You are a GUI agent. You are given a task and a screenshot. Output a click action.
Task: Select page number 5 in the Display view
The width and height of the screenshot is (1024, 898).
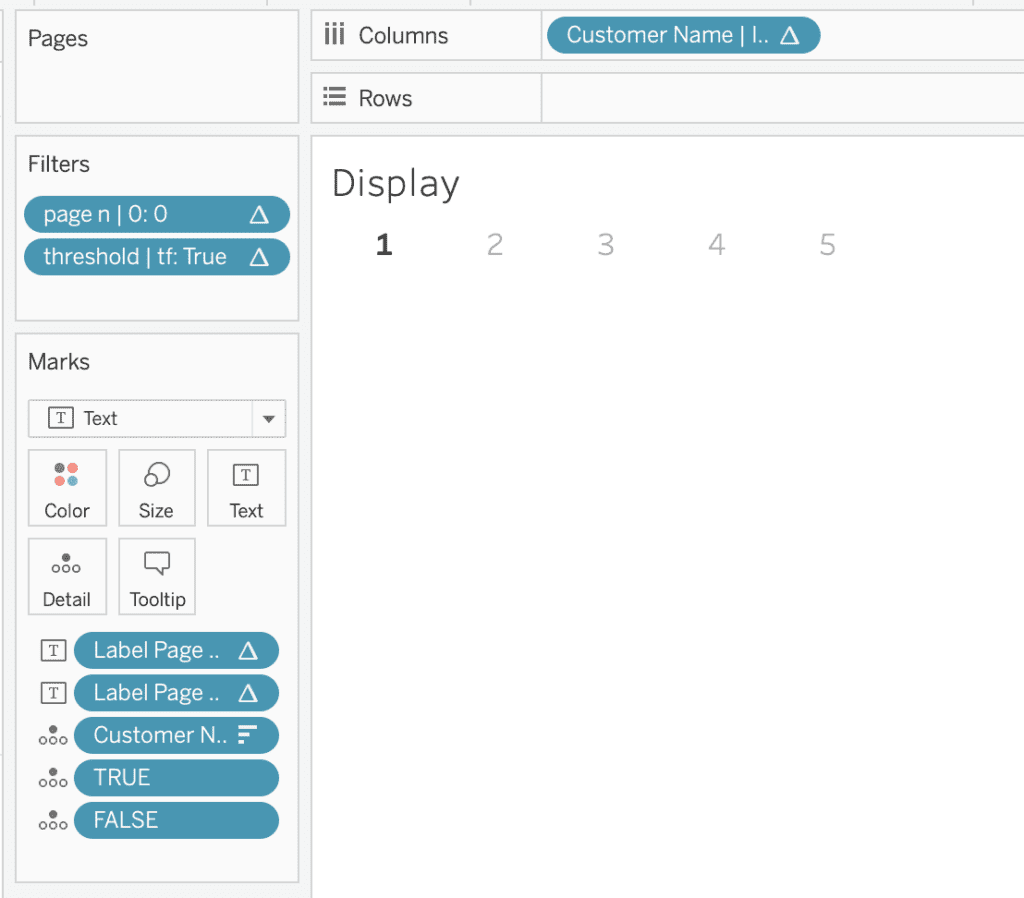pos(827,243)
